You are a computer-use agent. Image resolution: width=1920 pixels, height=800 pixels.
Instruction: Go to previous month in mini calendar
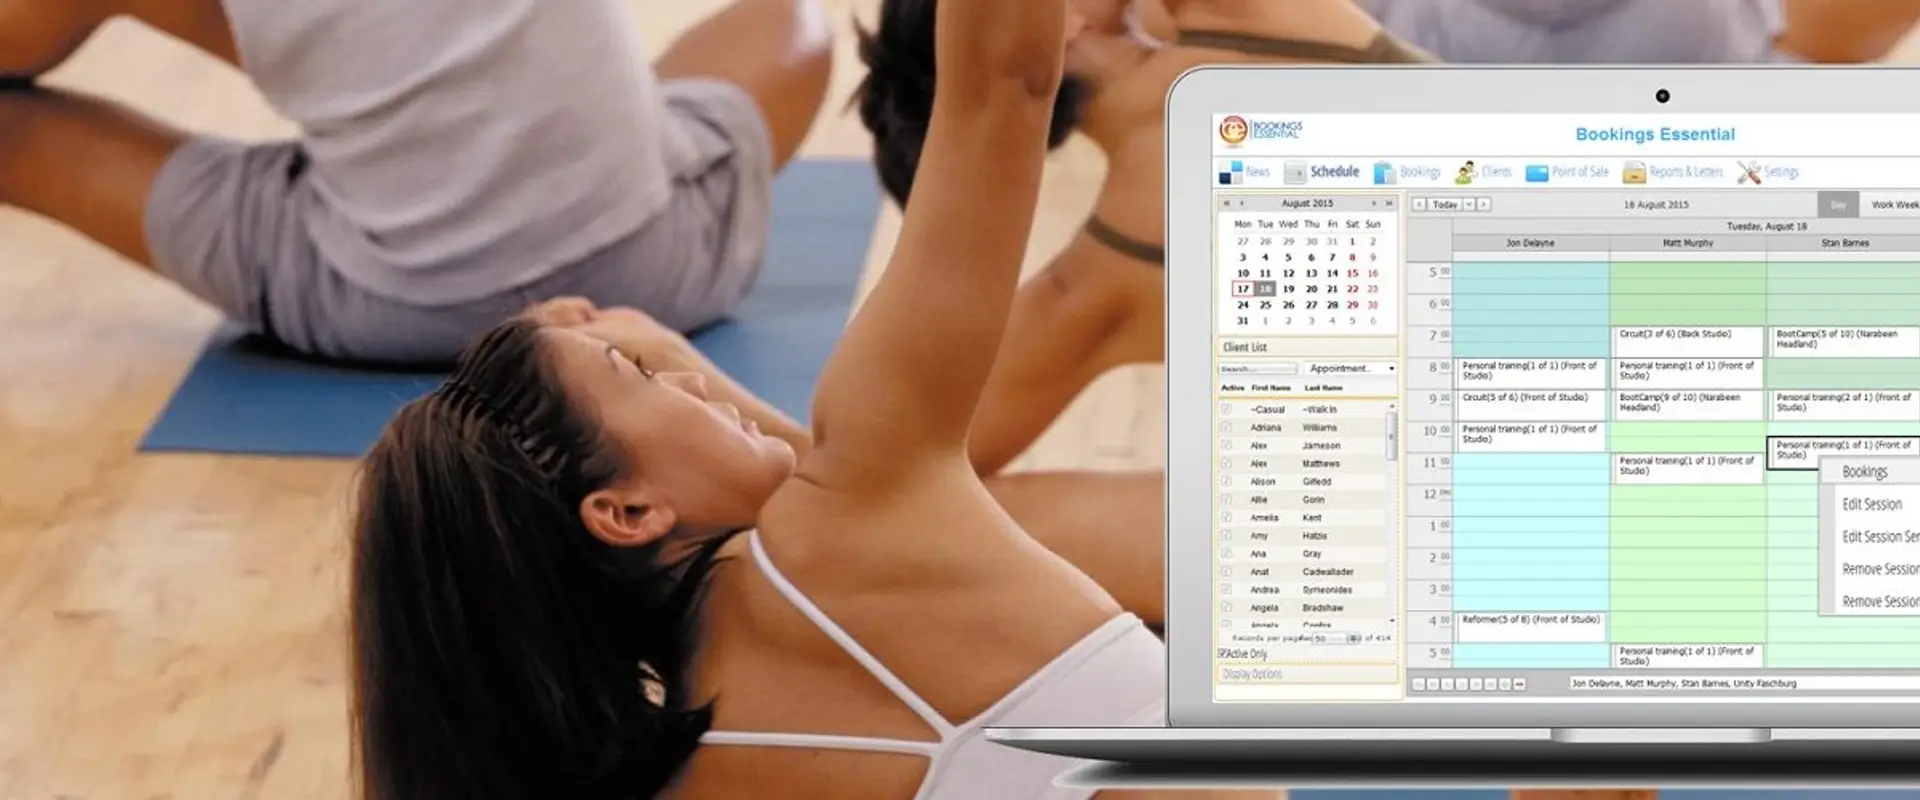[x=1242, y=203]
